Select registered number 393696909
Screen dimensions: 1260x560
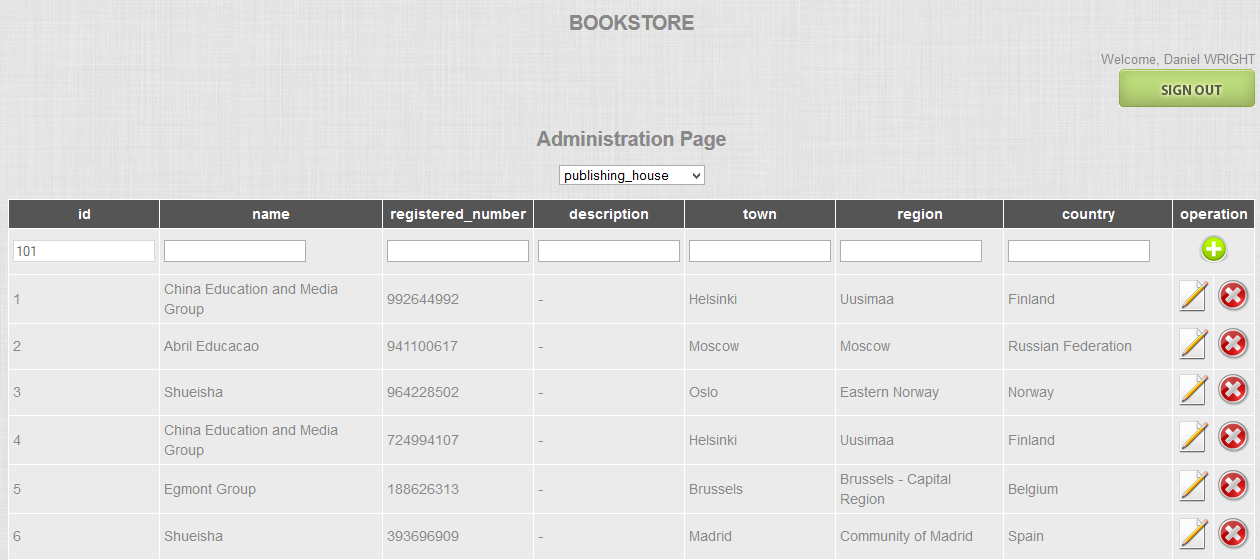[423, 536]
